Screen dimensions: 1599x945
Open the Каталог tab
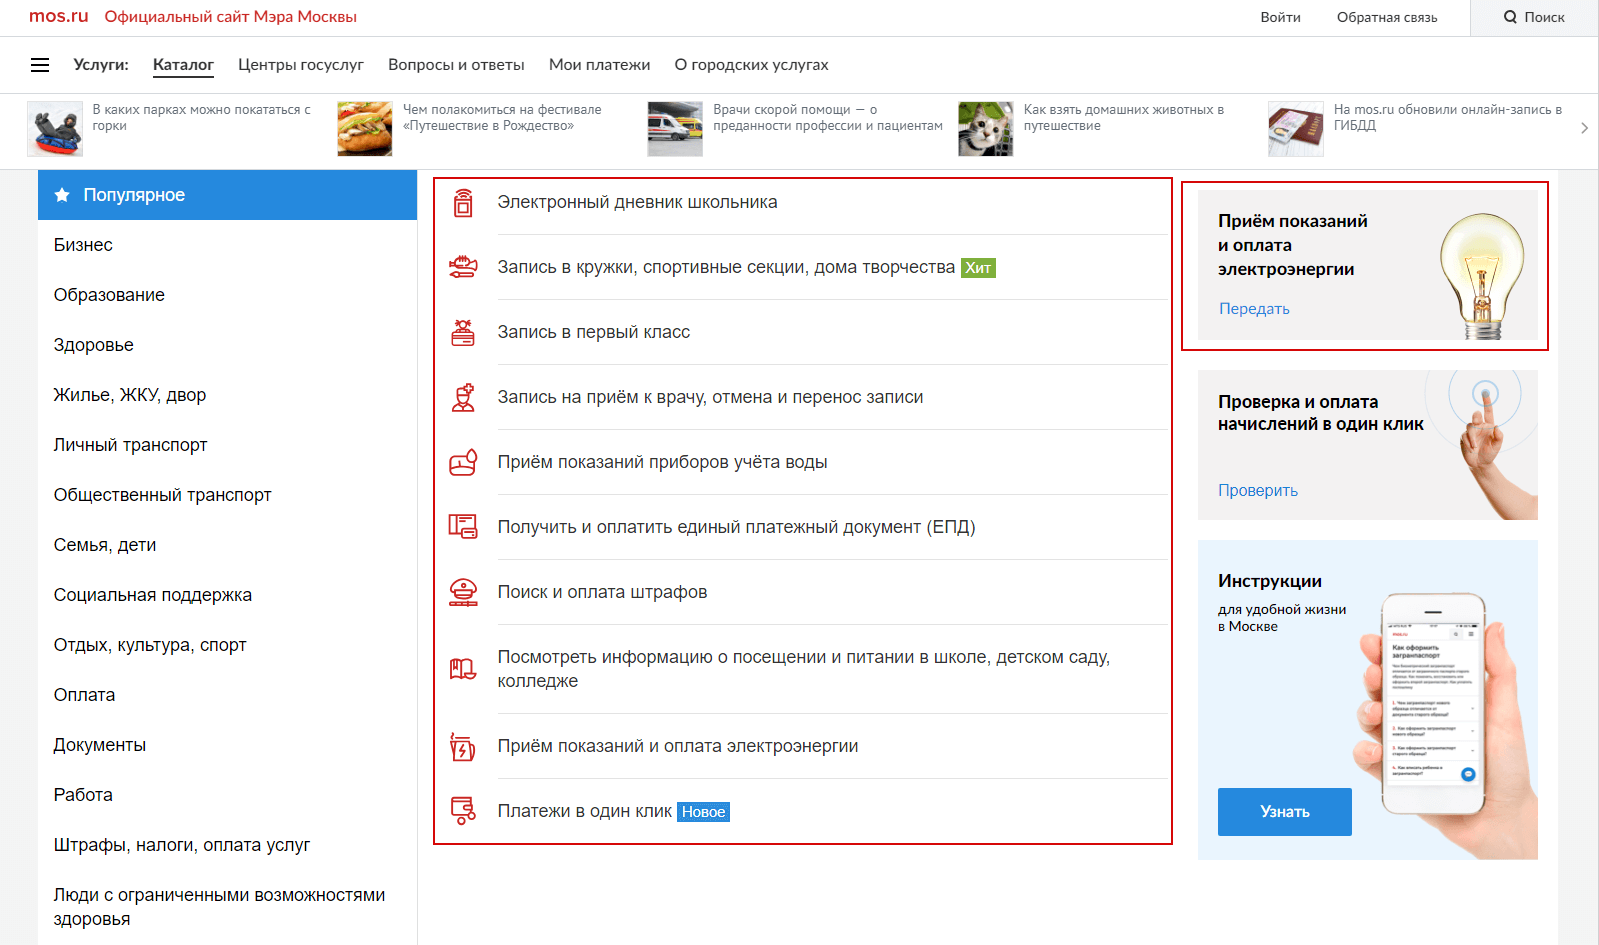[183, 65]
